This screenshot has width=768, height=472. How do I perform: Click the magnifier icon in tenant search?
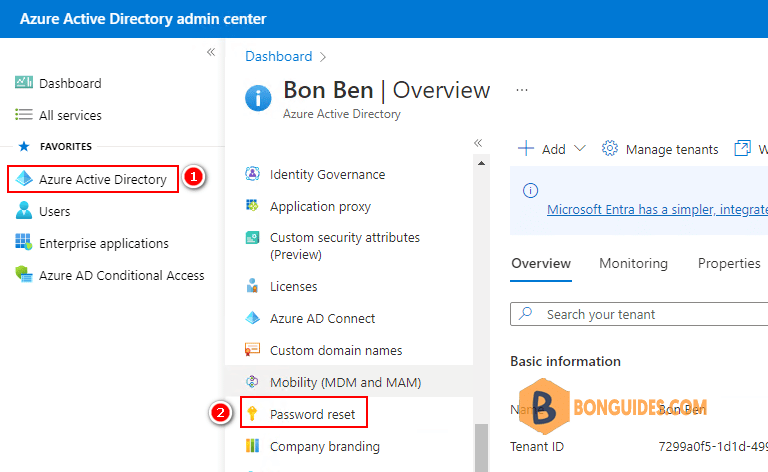(526, 313)
